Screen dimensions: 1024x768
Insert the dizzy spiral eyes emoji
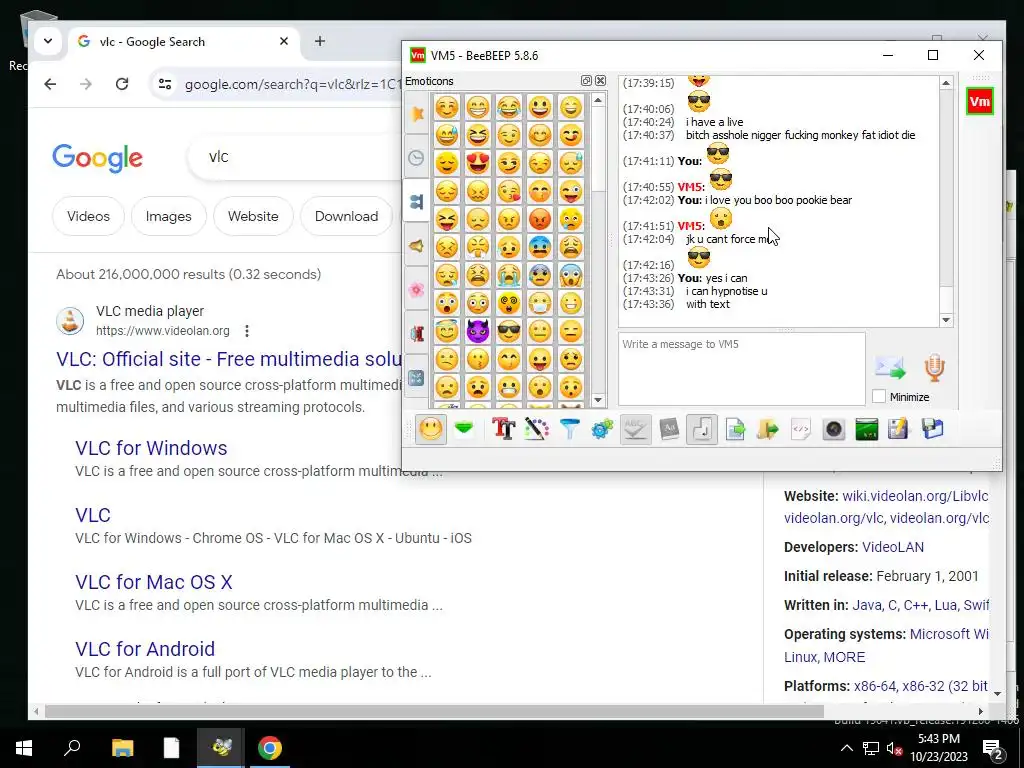[509, 303]
